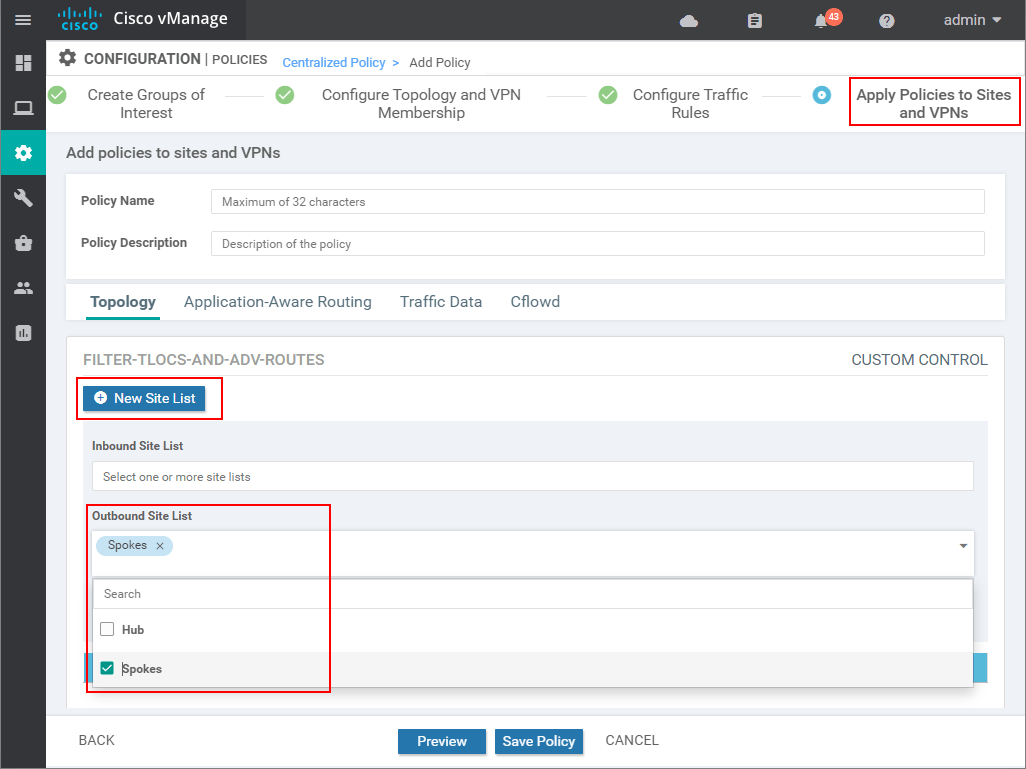1026x769 pixels.
Task: View alarms via the bell notification icon
Action: (x=820, y=19)
